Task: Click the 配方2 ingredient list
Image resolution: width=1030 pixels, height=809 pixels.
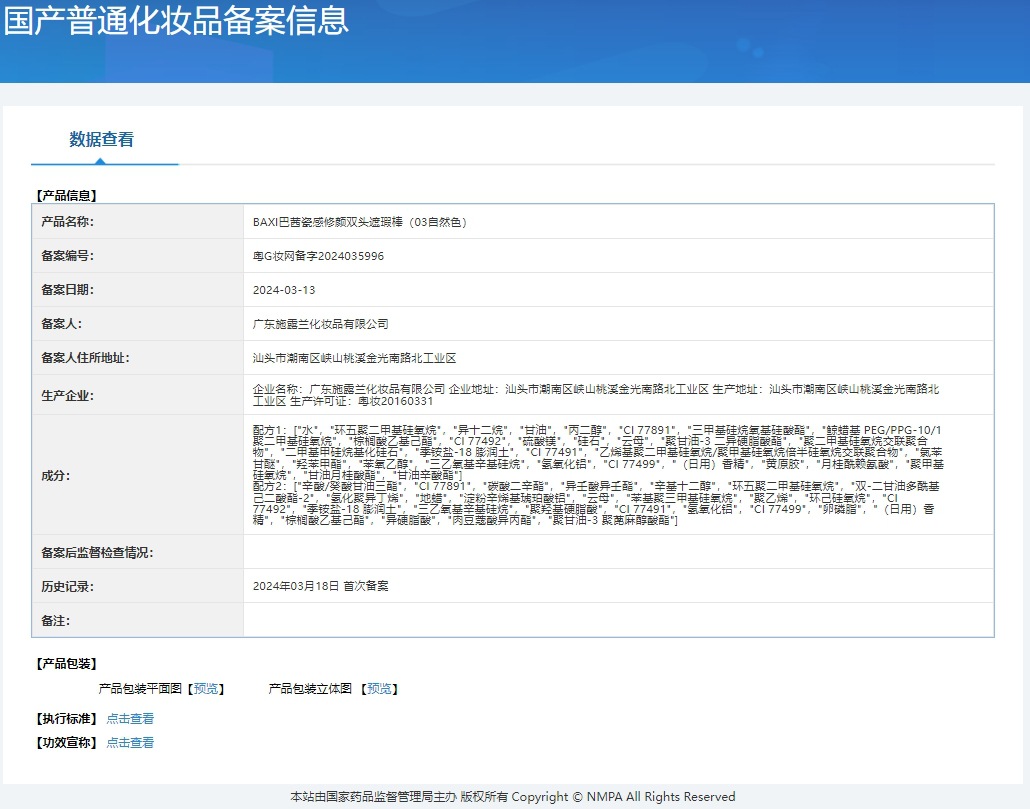Action: point(596,503)
